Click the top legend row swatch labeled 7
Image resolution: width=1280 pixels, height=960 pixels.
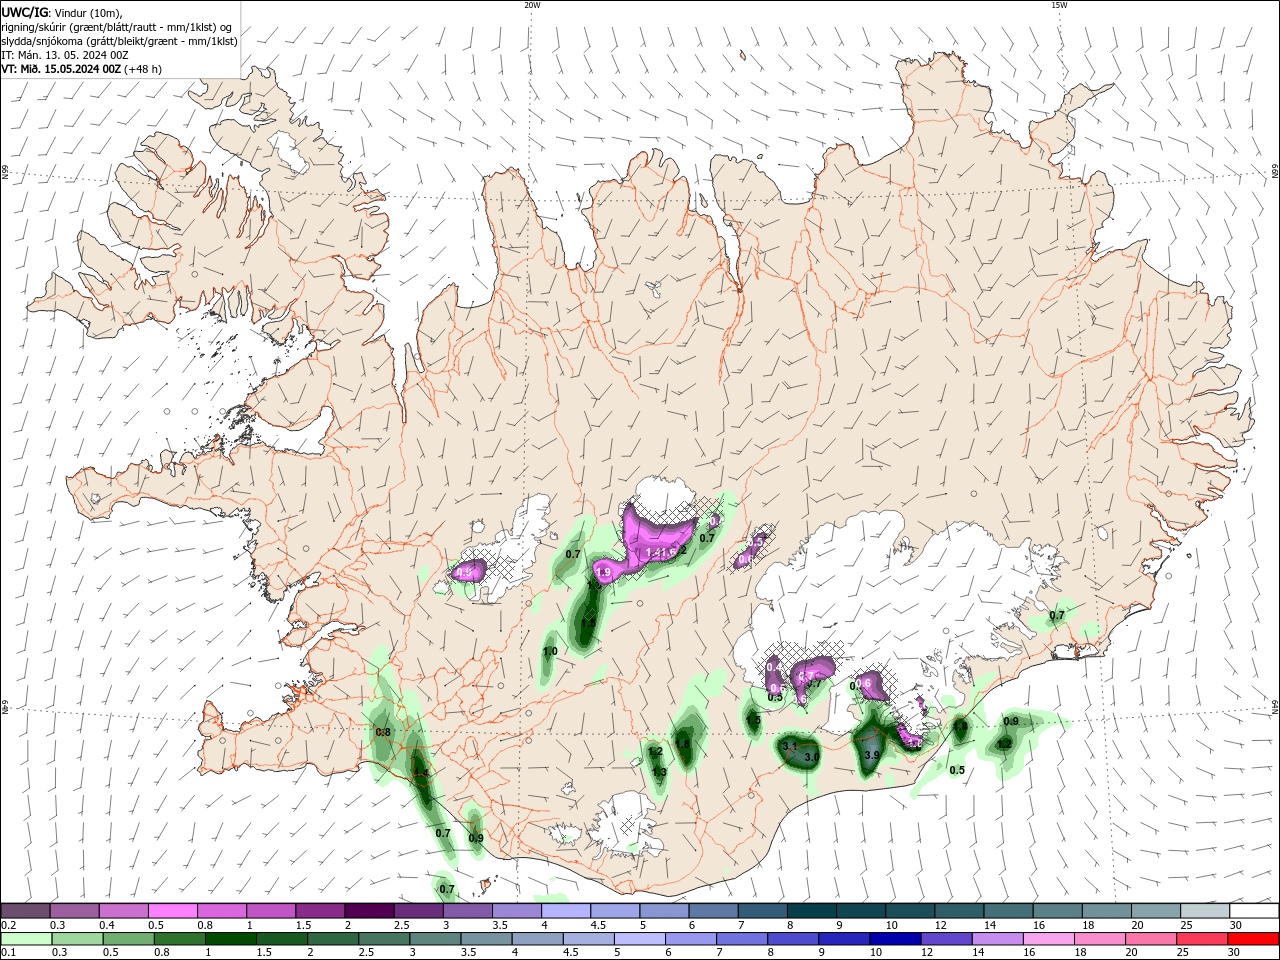(762, 911)
